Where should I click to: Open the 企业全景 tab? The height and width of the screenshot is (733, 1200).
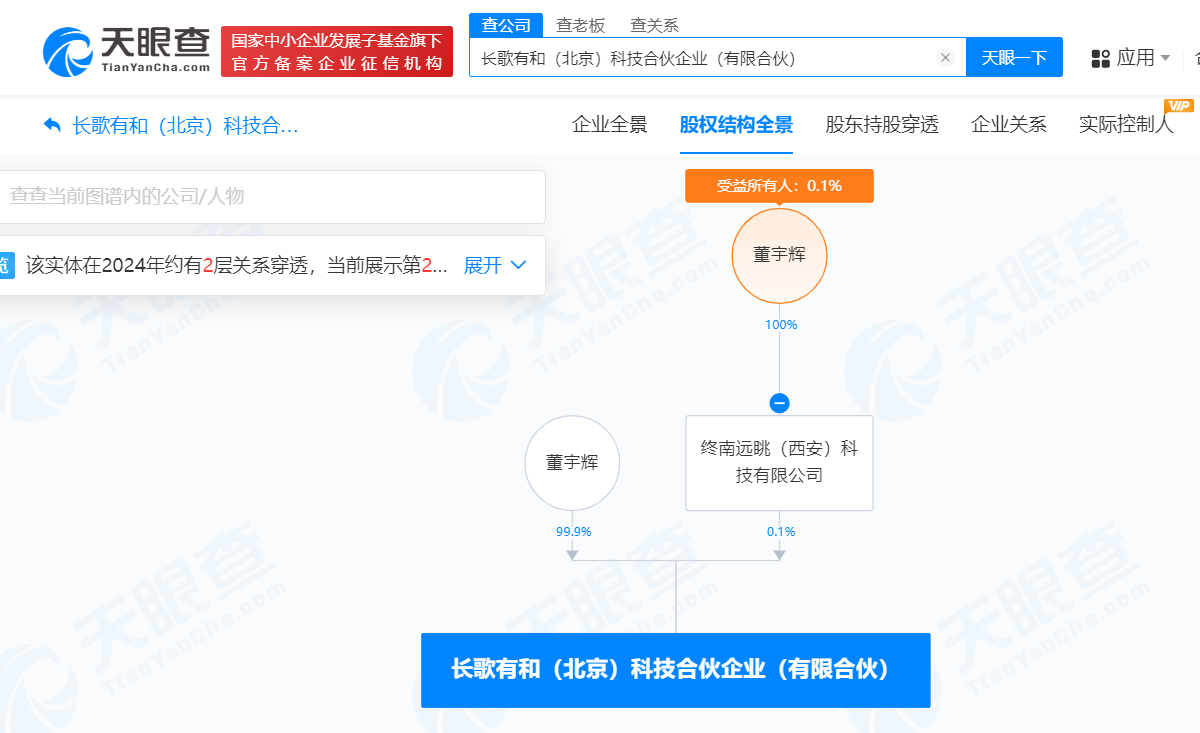click(610, 125)
